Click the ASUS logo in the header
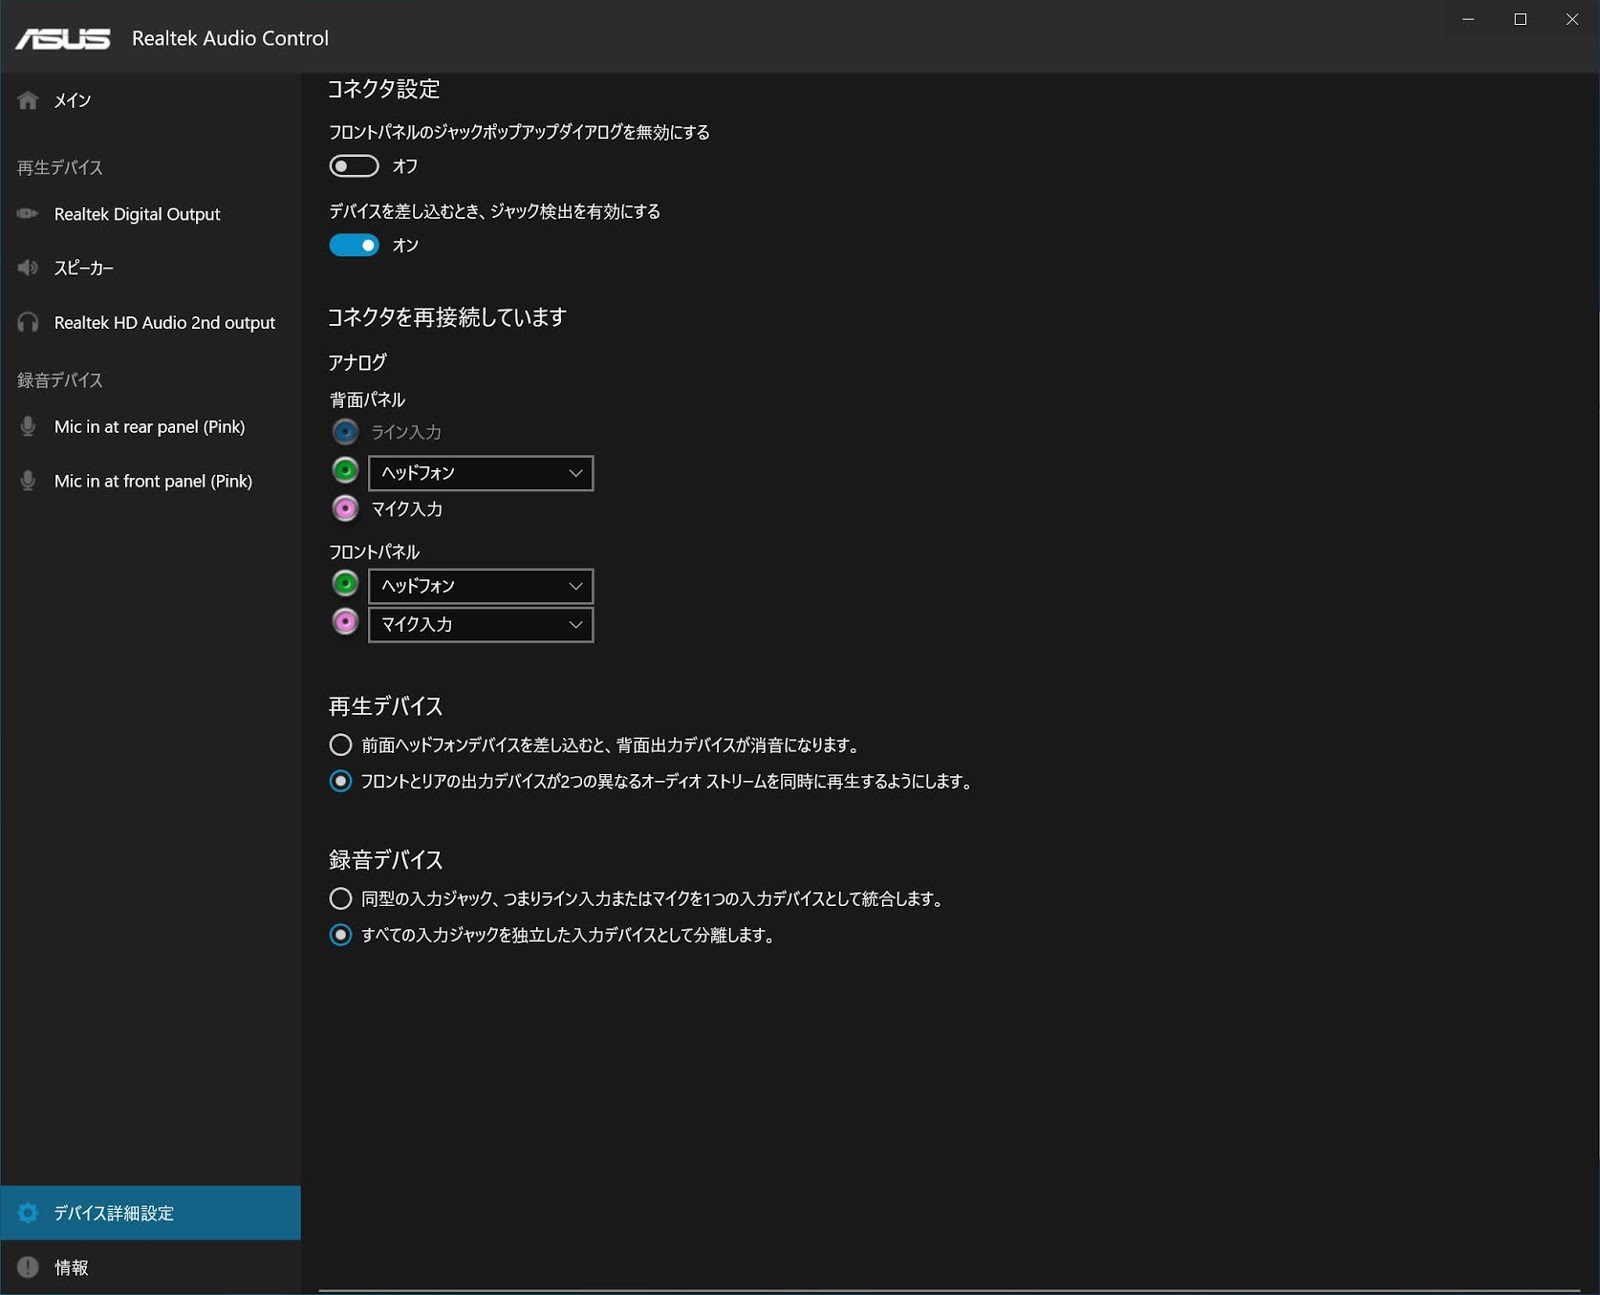Image resolution: width=1600 pixels, height=1295 pixels. tap(62, 37)
